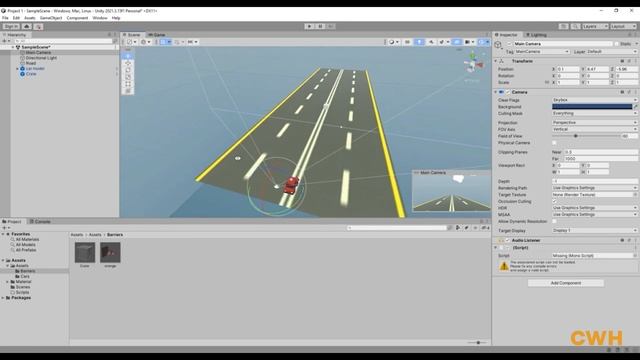Image resolution: width=640 pixels, height=360 pixels.
Task: Click the cloud services icon
Action: pyautogui.click(x=27, y=27)
